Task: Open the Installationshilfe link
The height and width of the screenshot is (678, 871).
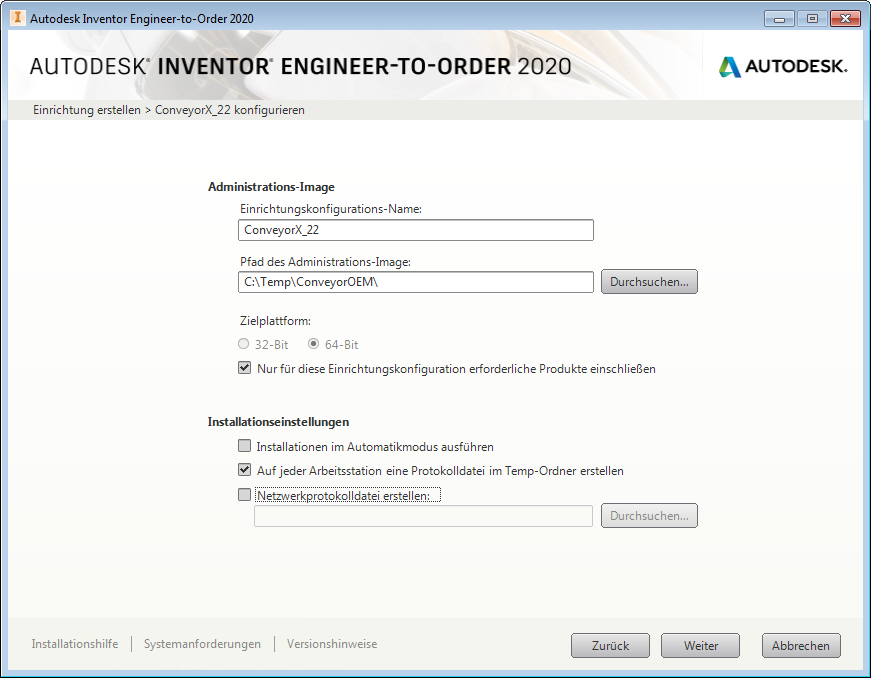Action: tap(75, 644)
